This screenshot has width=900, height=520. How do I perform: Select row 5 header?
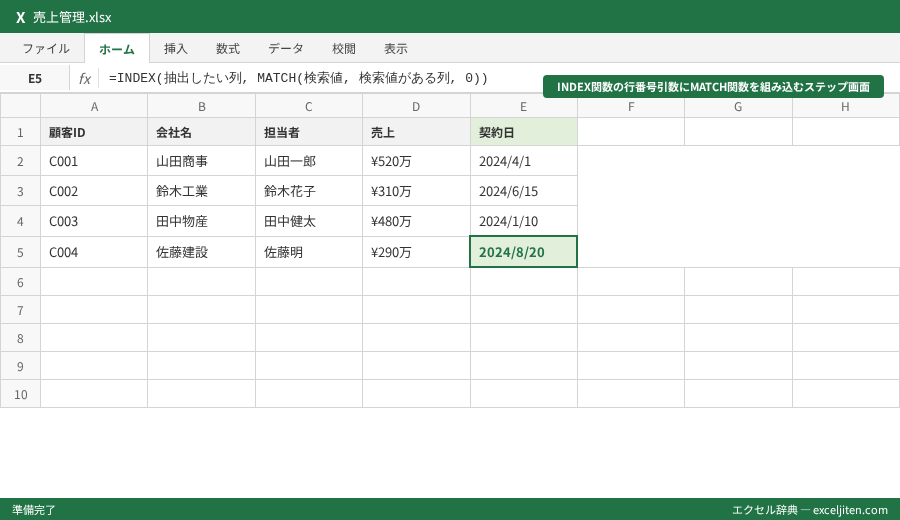click(x=20, y=252)
